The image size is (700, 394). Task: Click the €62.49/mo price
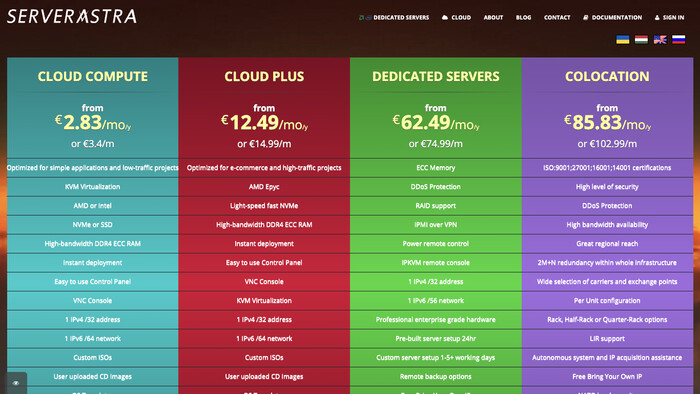436,123
